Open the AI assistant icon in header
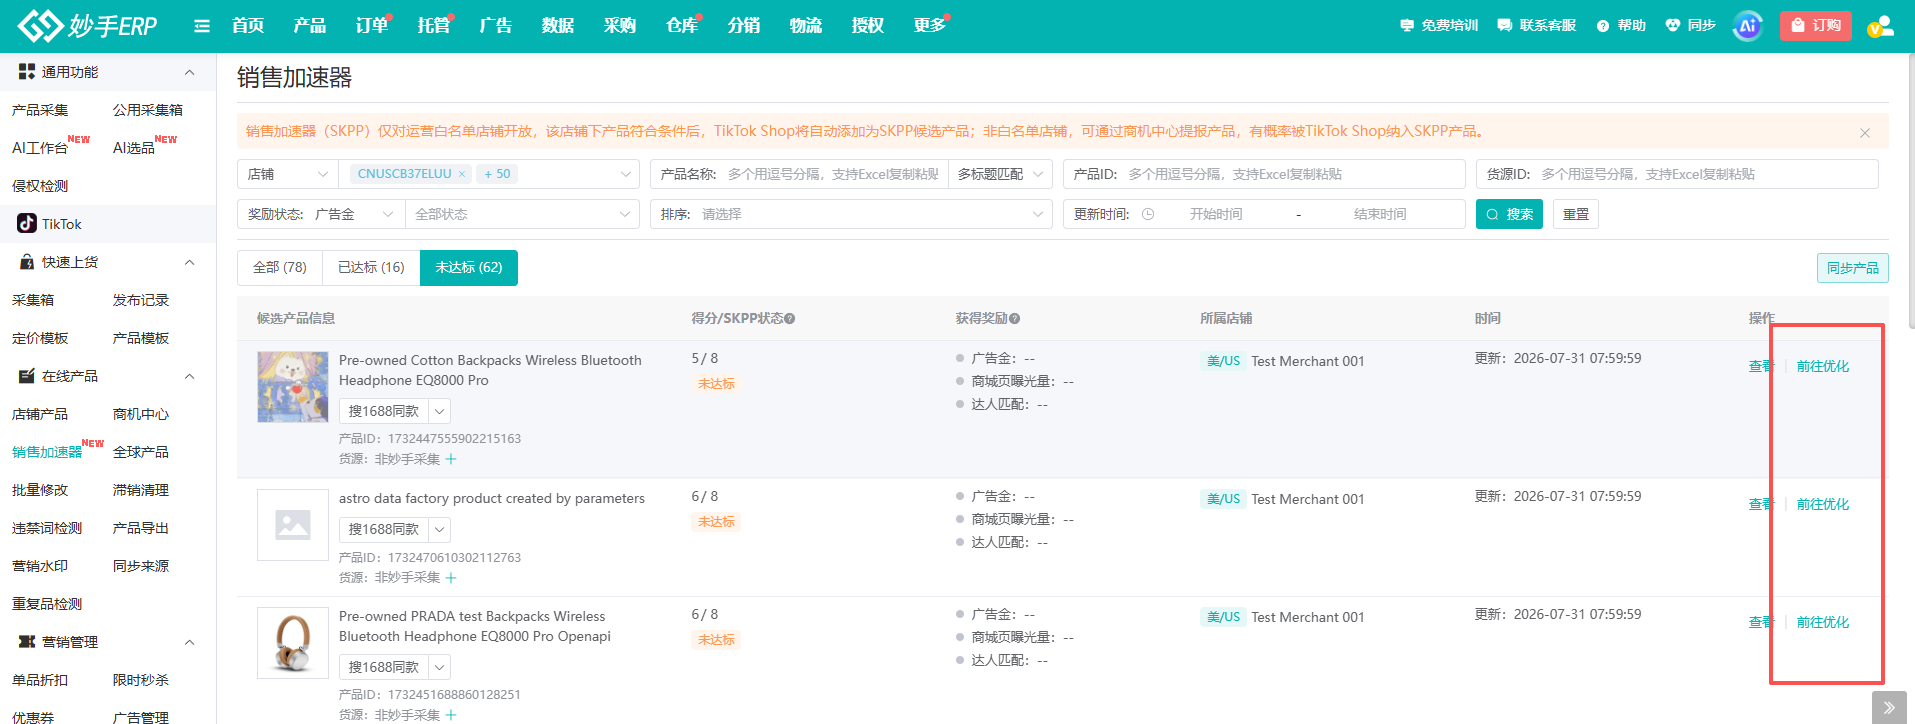 click(x=1748, y=26)
